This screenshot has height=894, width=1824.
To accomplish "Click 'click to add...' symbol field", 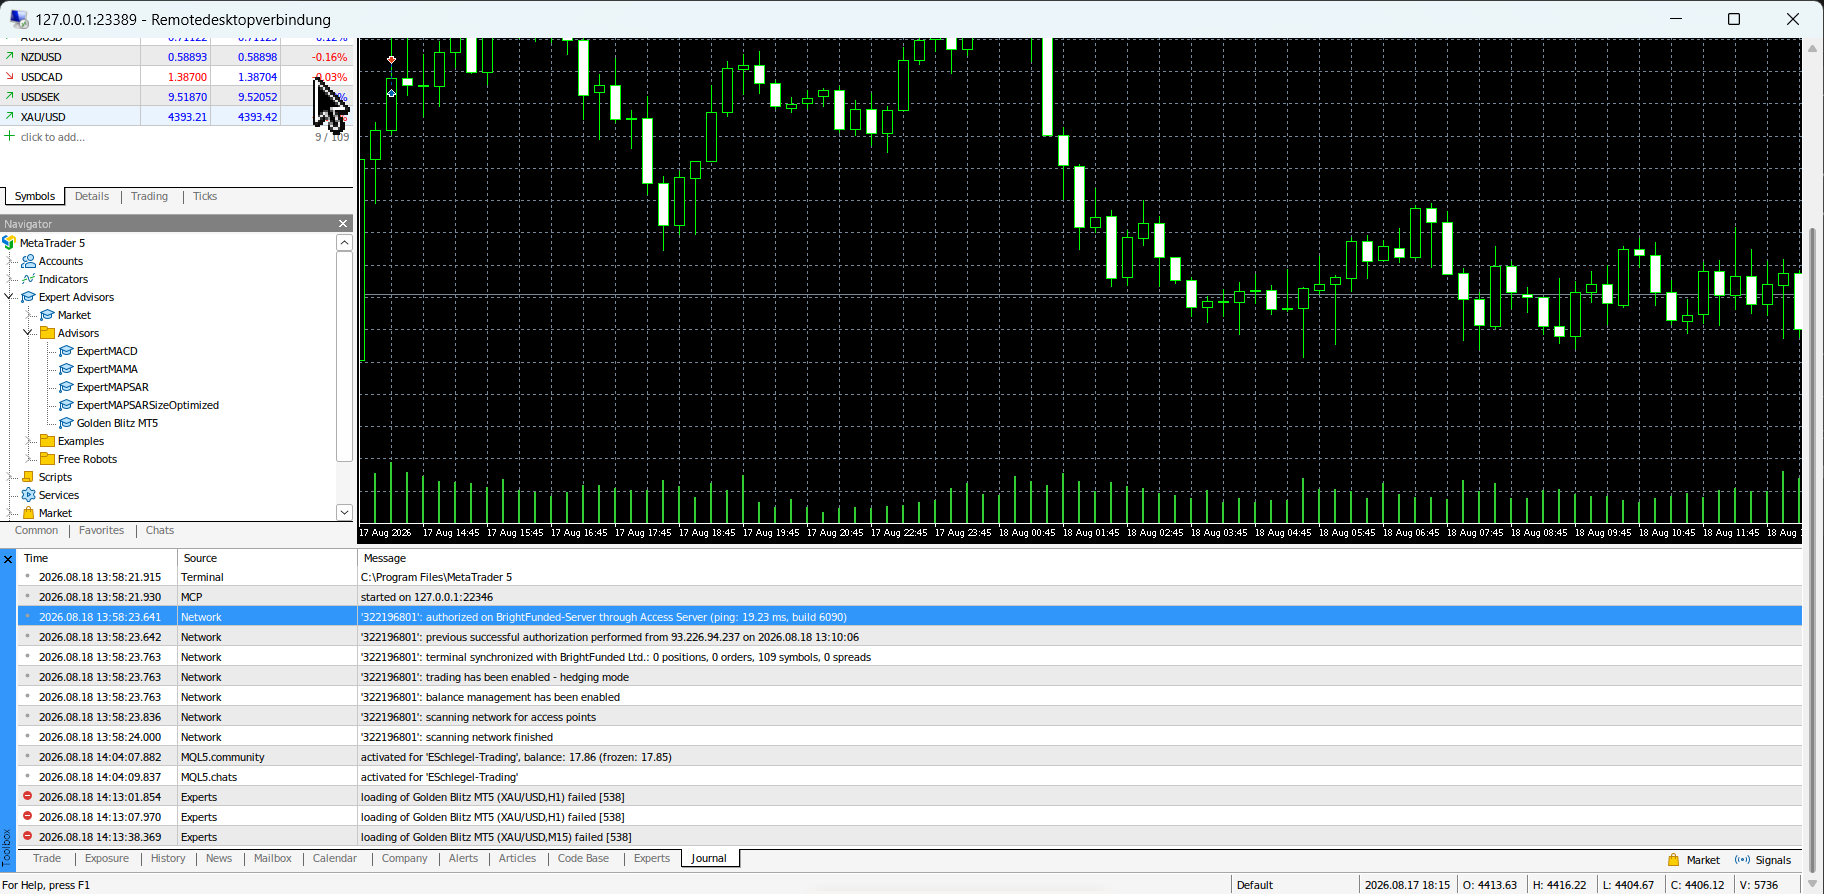I will 53,137.
